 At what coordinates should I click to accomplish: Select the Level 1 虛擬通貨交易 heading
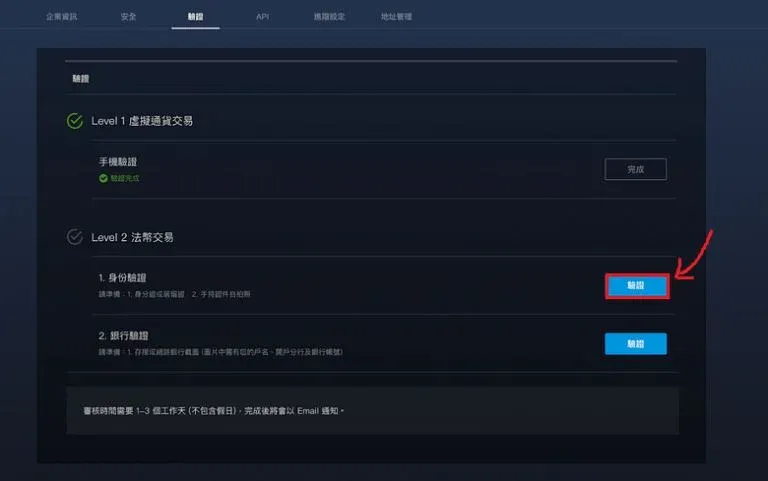pyautogui.click(x=142, y=121)
